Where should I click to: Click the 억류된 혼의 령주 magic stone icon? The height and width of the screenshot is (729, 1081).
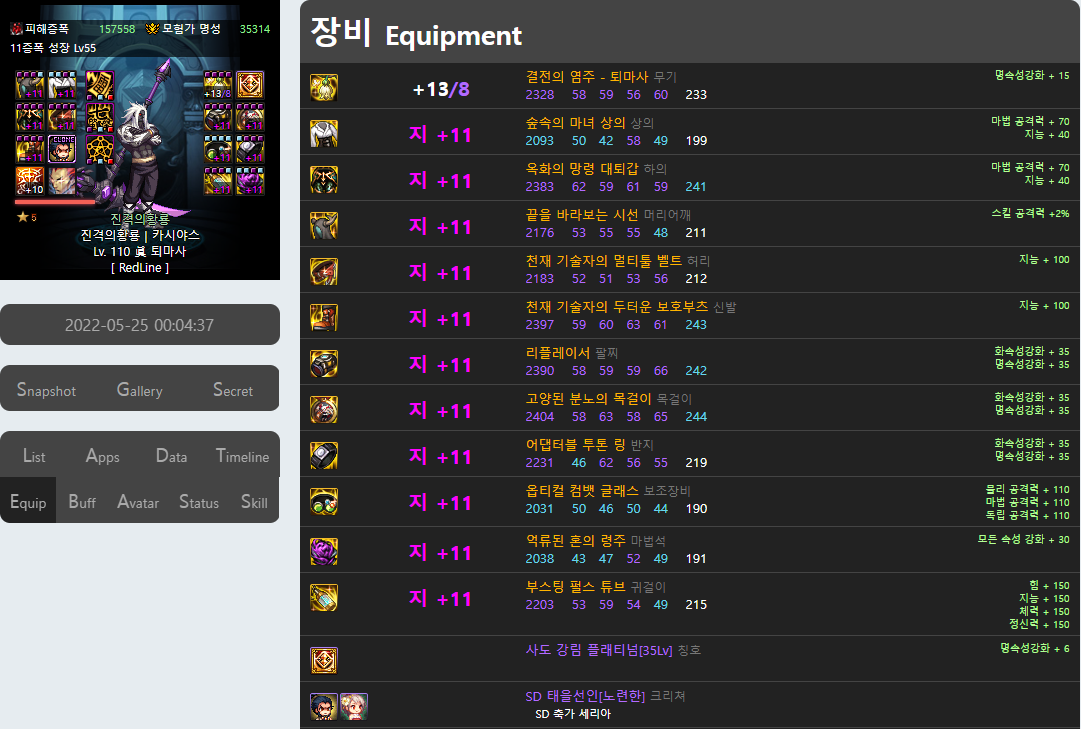click(323, 552)
